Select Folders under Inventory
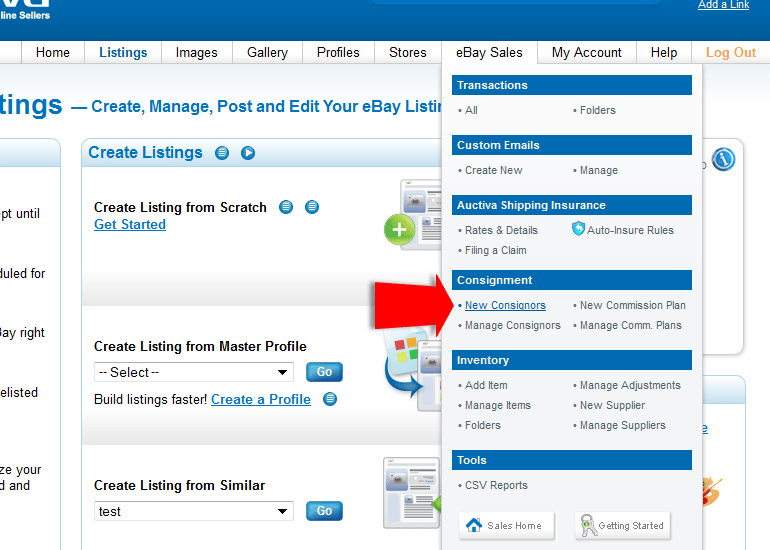Image resolution: width=770 pixels, height=550 pixels. 483,425
